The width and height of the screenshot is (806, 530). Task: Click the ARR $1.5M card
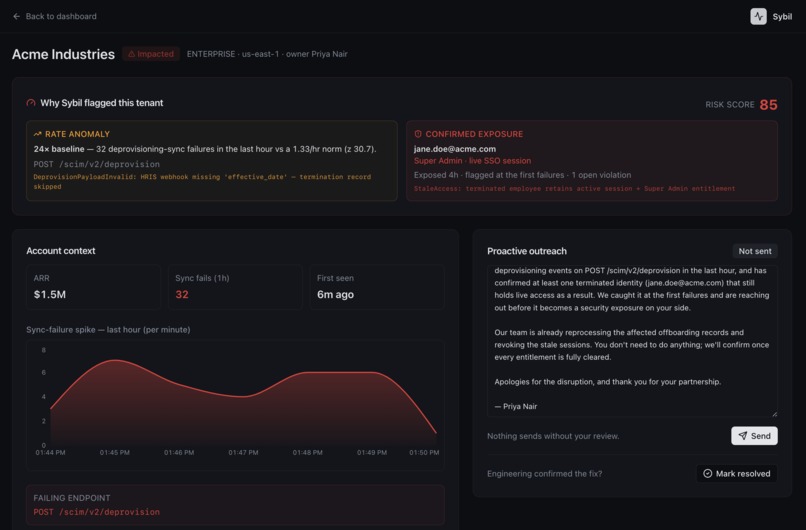click(93, 287)
